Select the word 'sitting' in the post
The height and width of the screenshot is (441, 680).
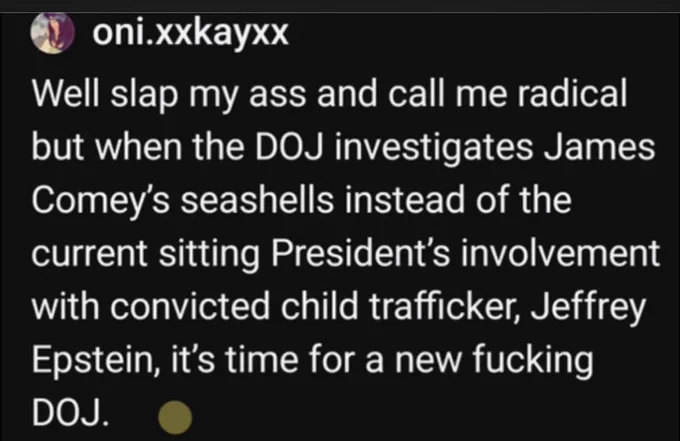(x=209, y=256)
